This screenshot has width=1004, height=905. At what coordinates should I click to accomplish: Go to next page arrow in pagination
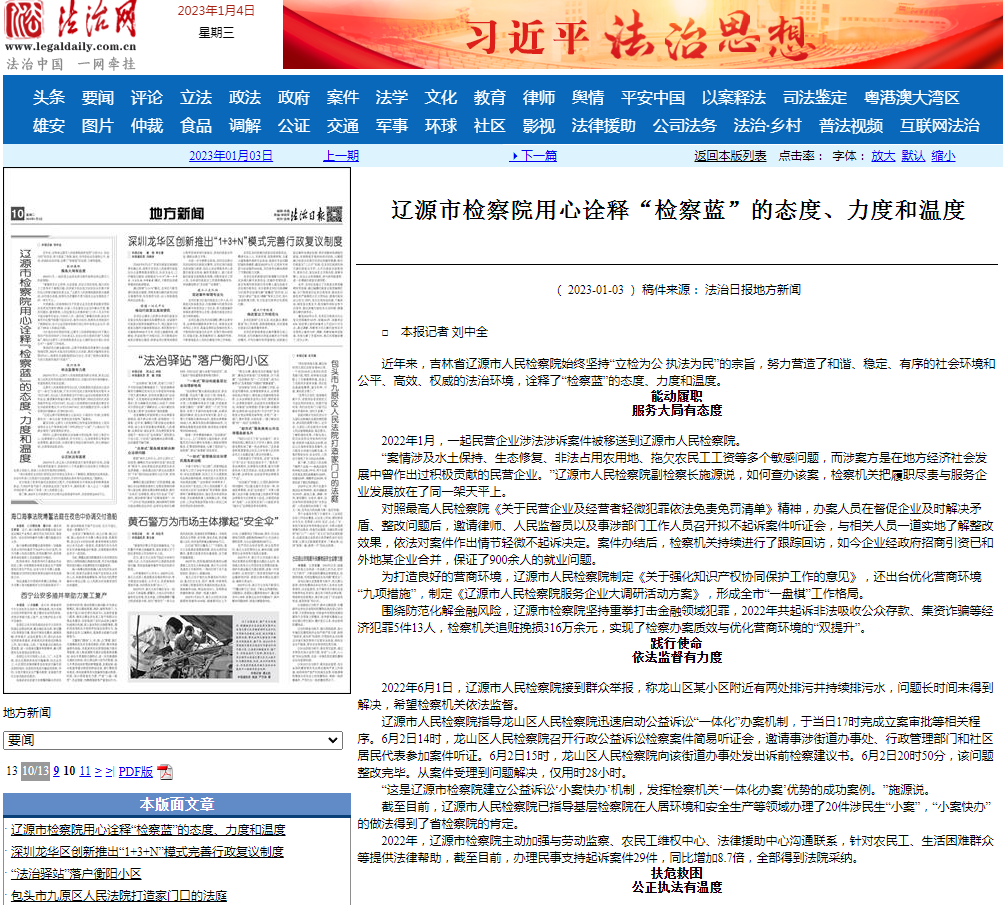point(98,771)
